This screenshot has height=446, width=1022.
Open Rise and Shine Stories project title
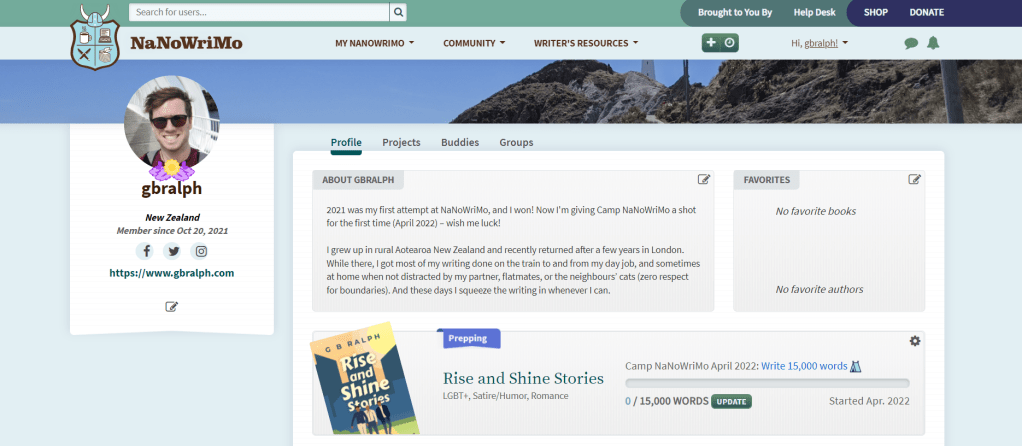[523, 378]
